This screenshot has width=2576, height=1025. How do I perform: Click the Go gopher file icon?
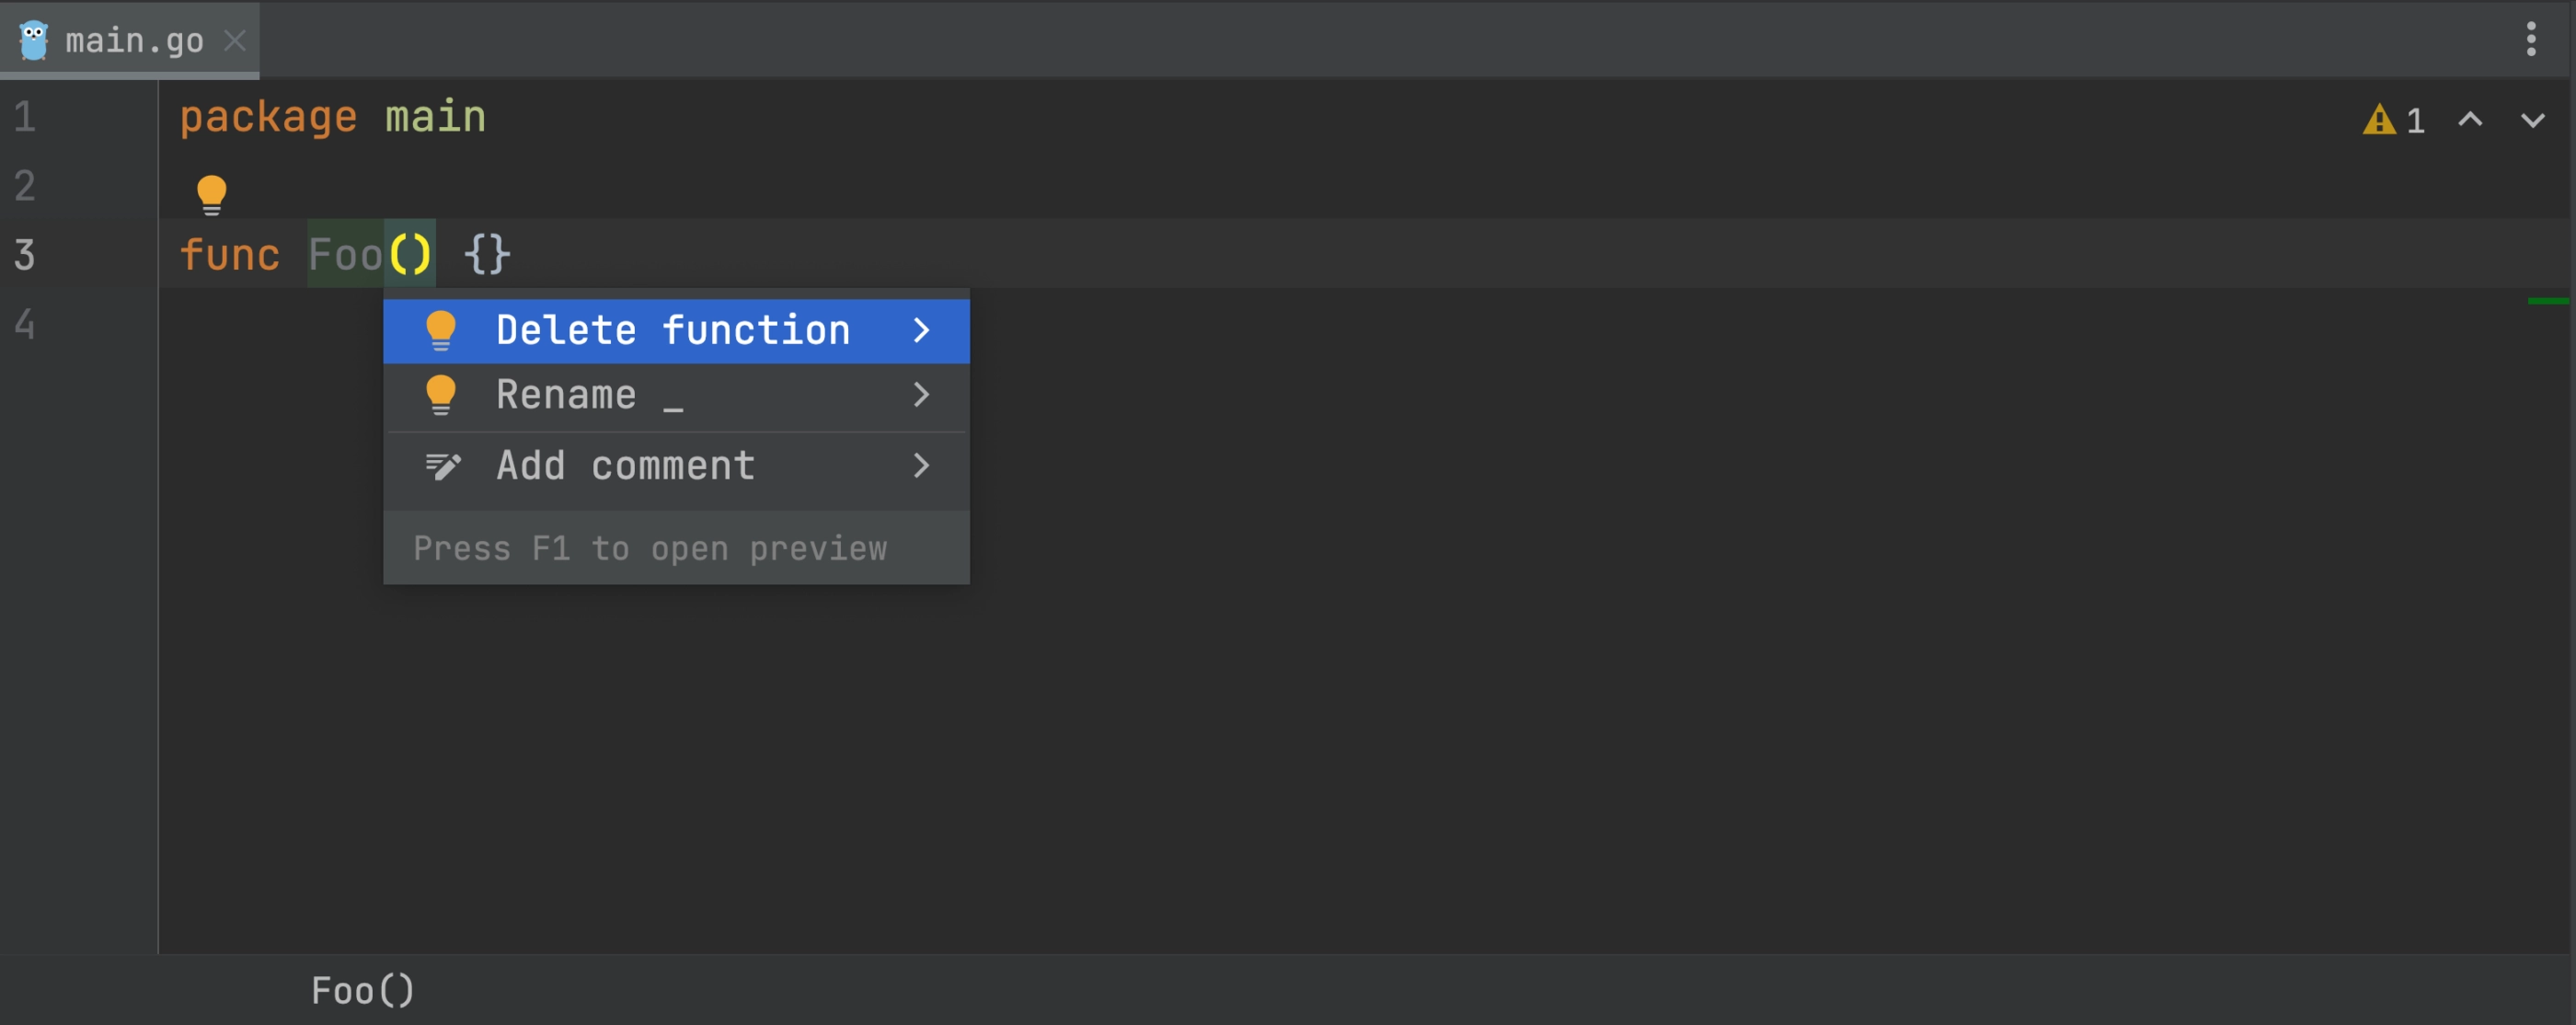34,40
